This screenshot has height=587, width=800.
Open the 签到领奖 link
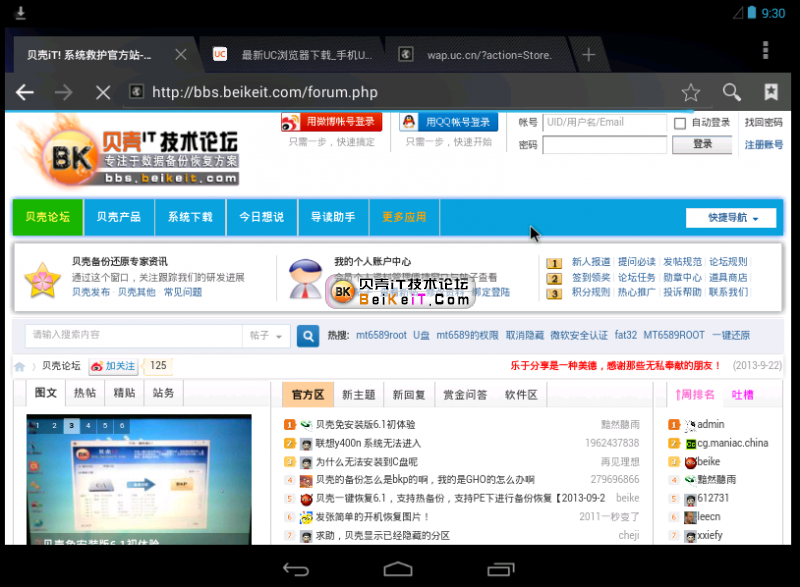591,278
